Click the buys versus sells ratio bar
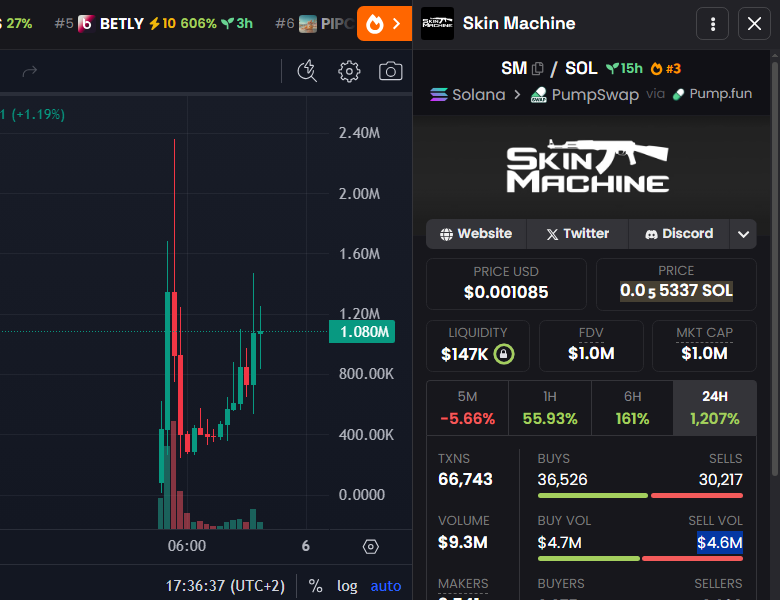This screenshot has height=600, width=780. (x=640, y=496)
